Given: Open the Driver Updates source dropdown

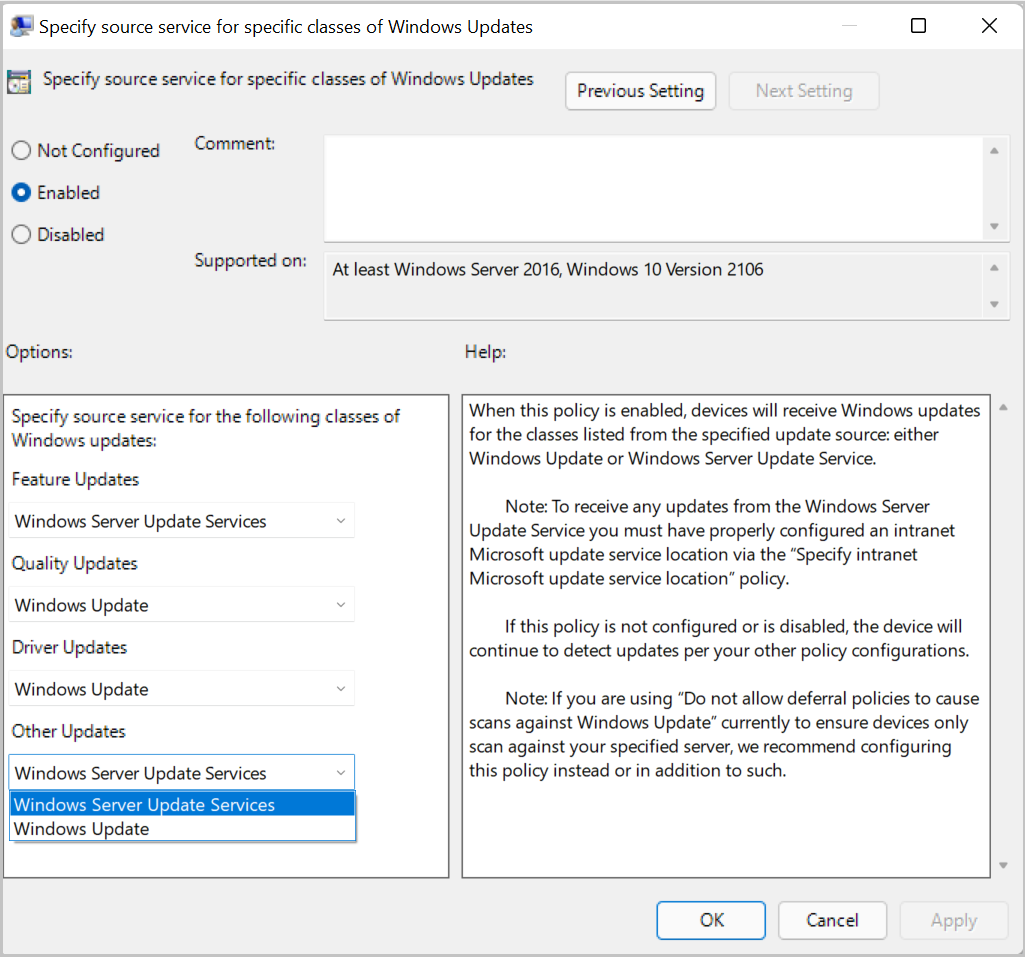Looking at the screenshot, I should pos(340,688).
